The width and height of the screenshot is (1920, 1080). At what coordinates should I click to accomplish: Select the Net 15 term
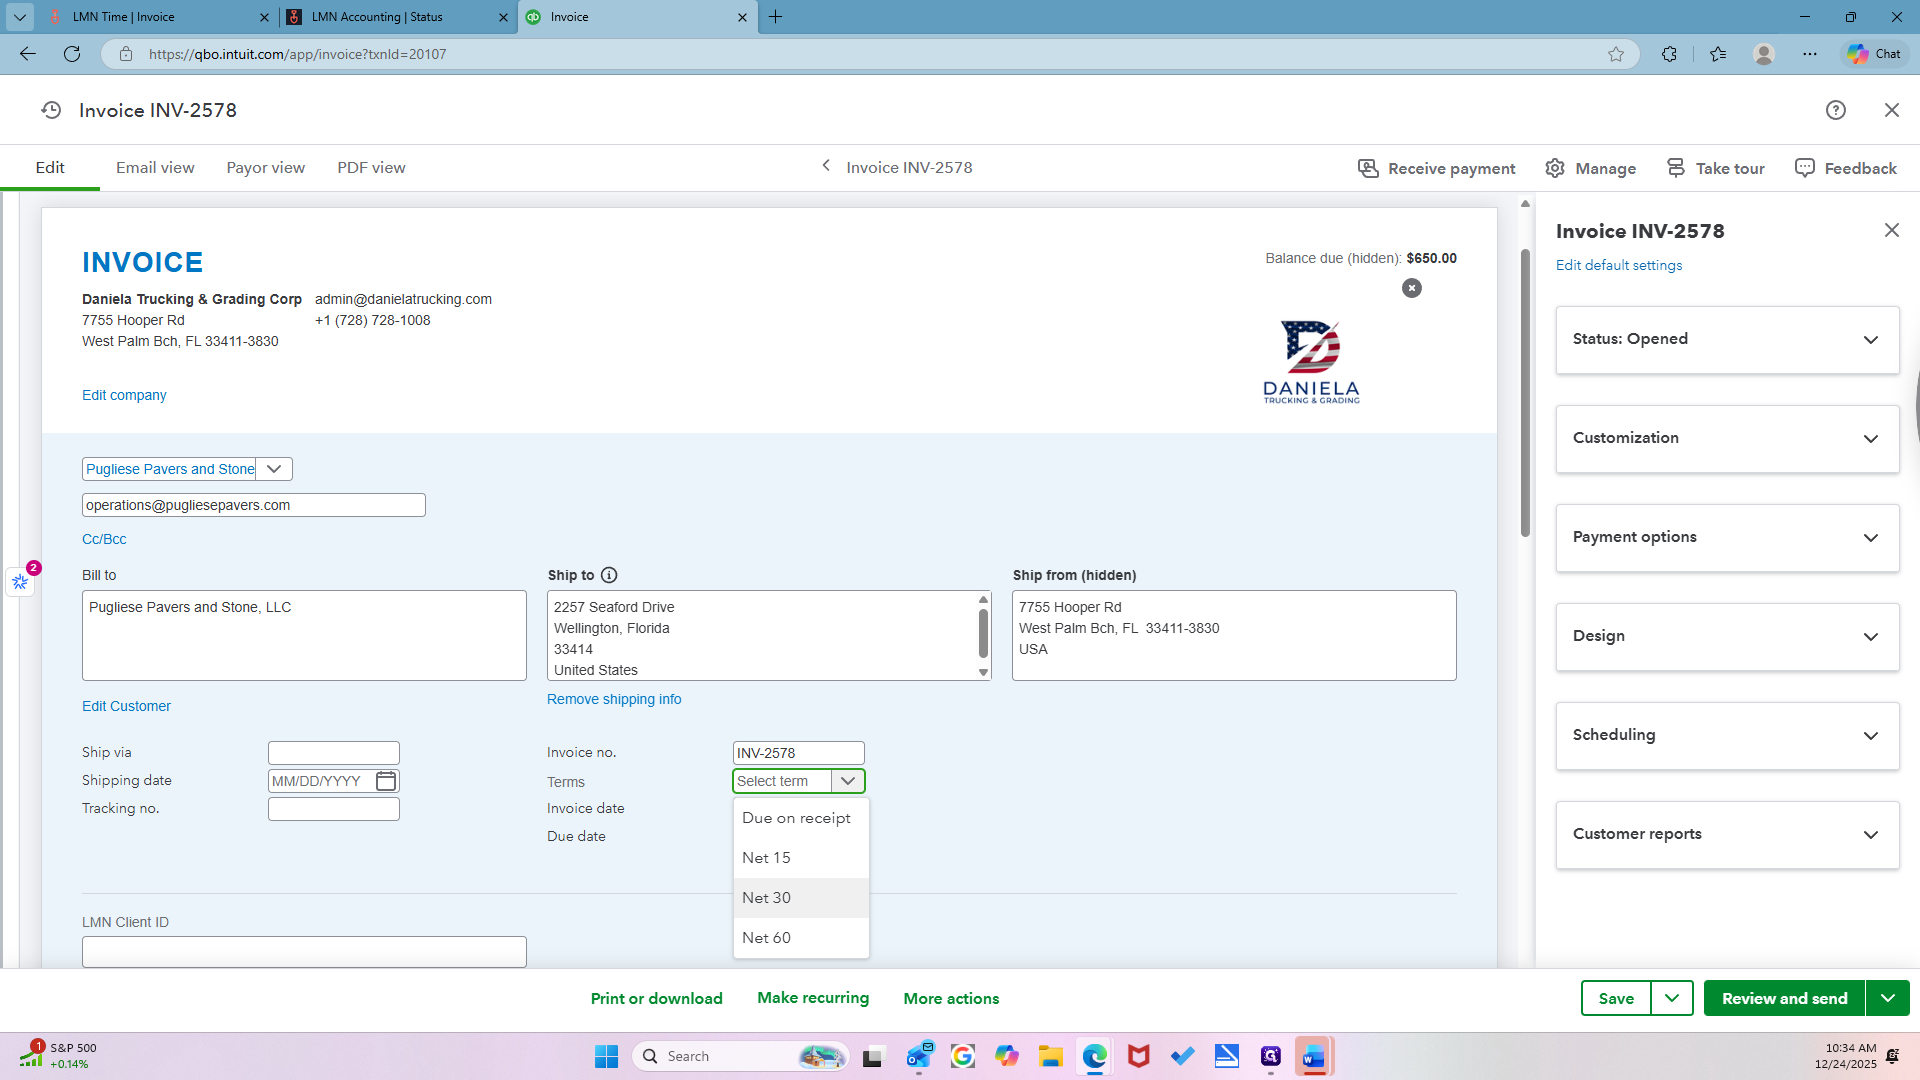[801, 858]
